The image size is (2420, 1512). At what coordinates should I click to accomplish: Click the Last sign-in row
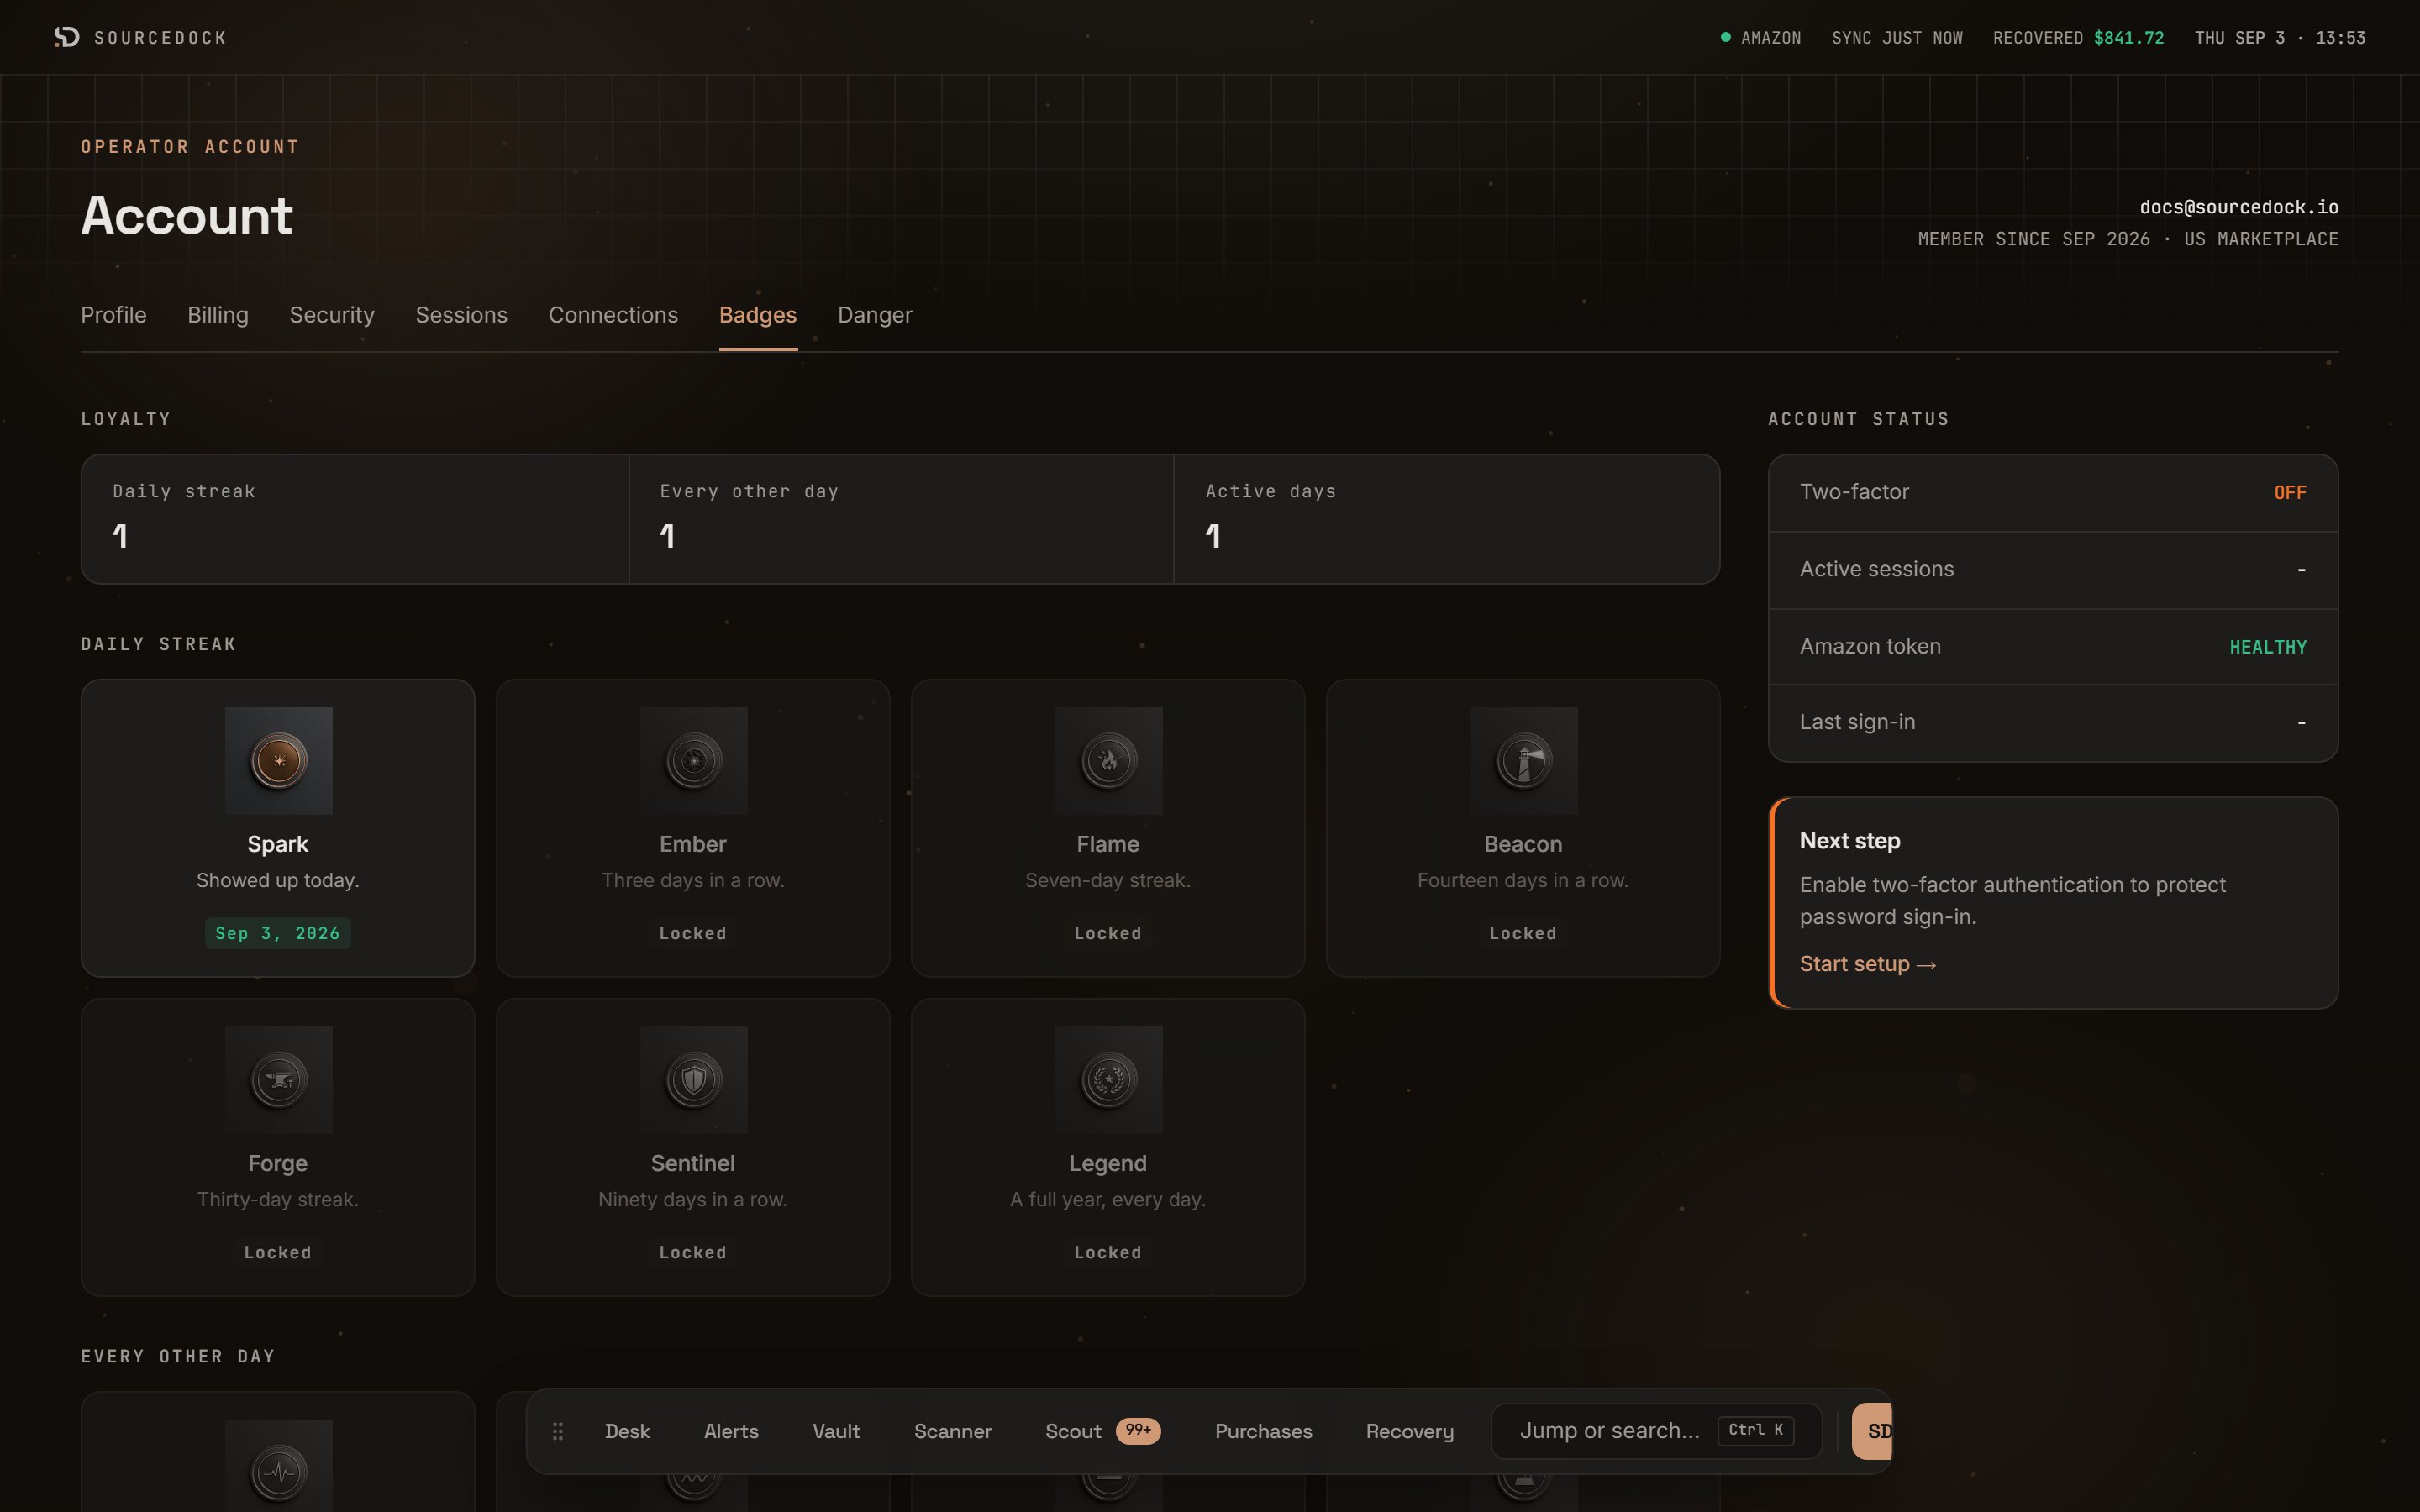(x=2053, y=723)
